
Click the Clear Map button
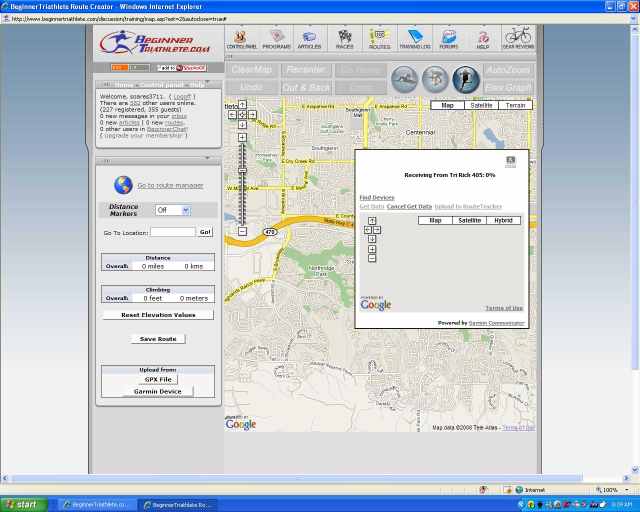[252, 70]
